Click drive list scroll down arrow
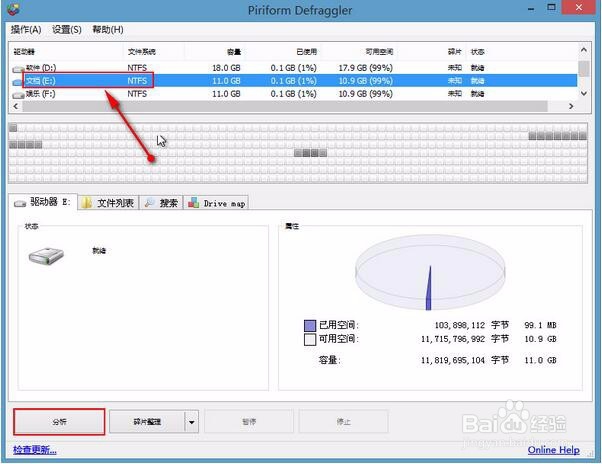Image resolution: width=602 pixels, height=464 pixels. [x=584, y=93]
